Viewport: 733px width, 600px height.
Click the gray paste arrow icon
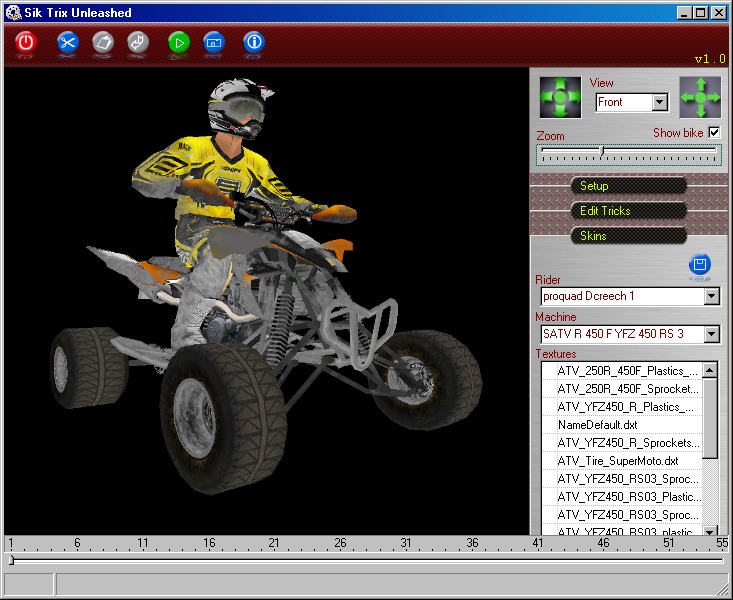(x=138, y=43)
